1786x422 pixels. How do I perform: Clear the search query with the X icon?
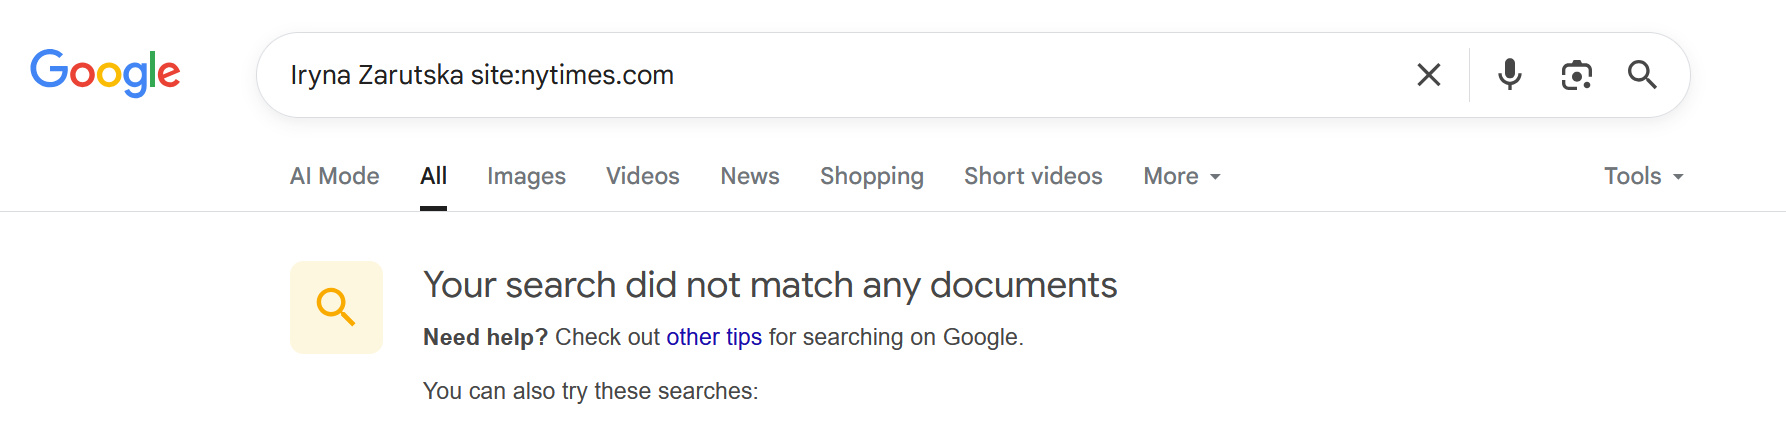[x=1428, y=75]
